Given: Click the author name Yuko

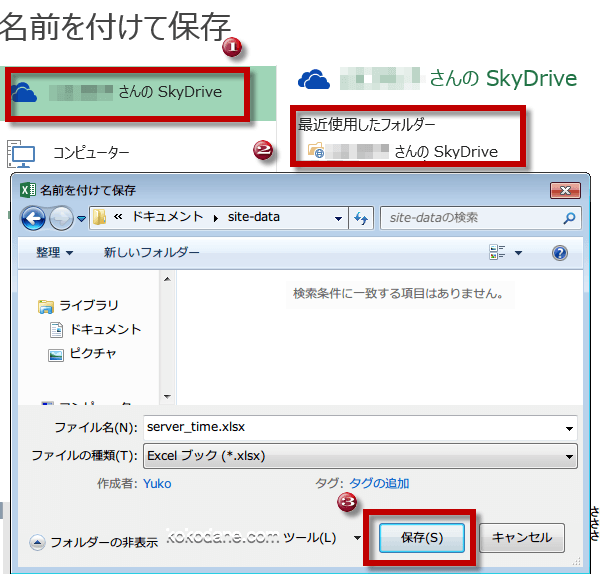Looking at the screenshot, I should (157, 484).
